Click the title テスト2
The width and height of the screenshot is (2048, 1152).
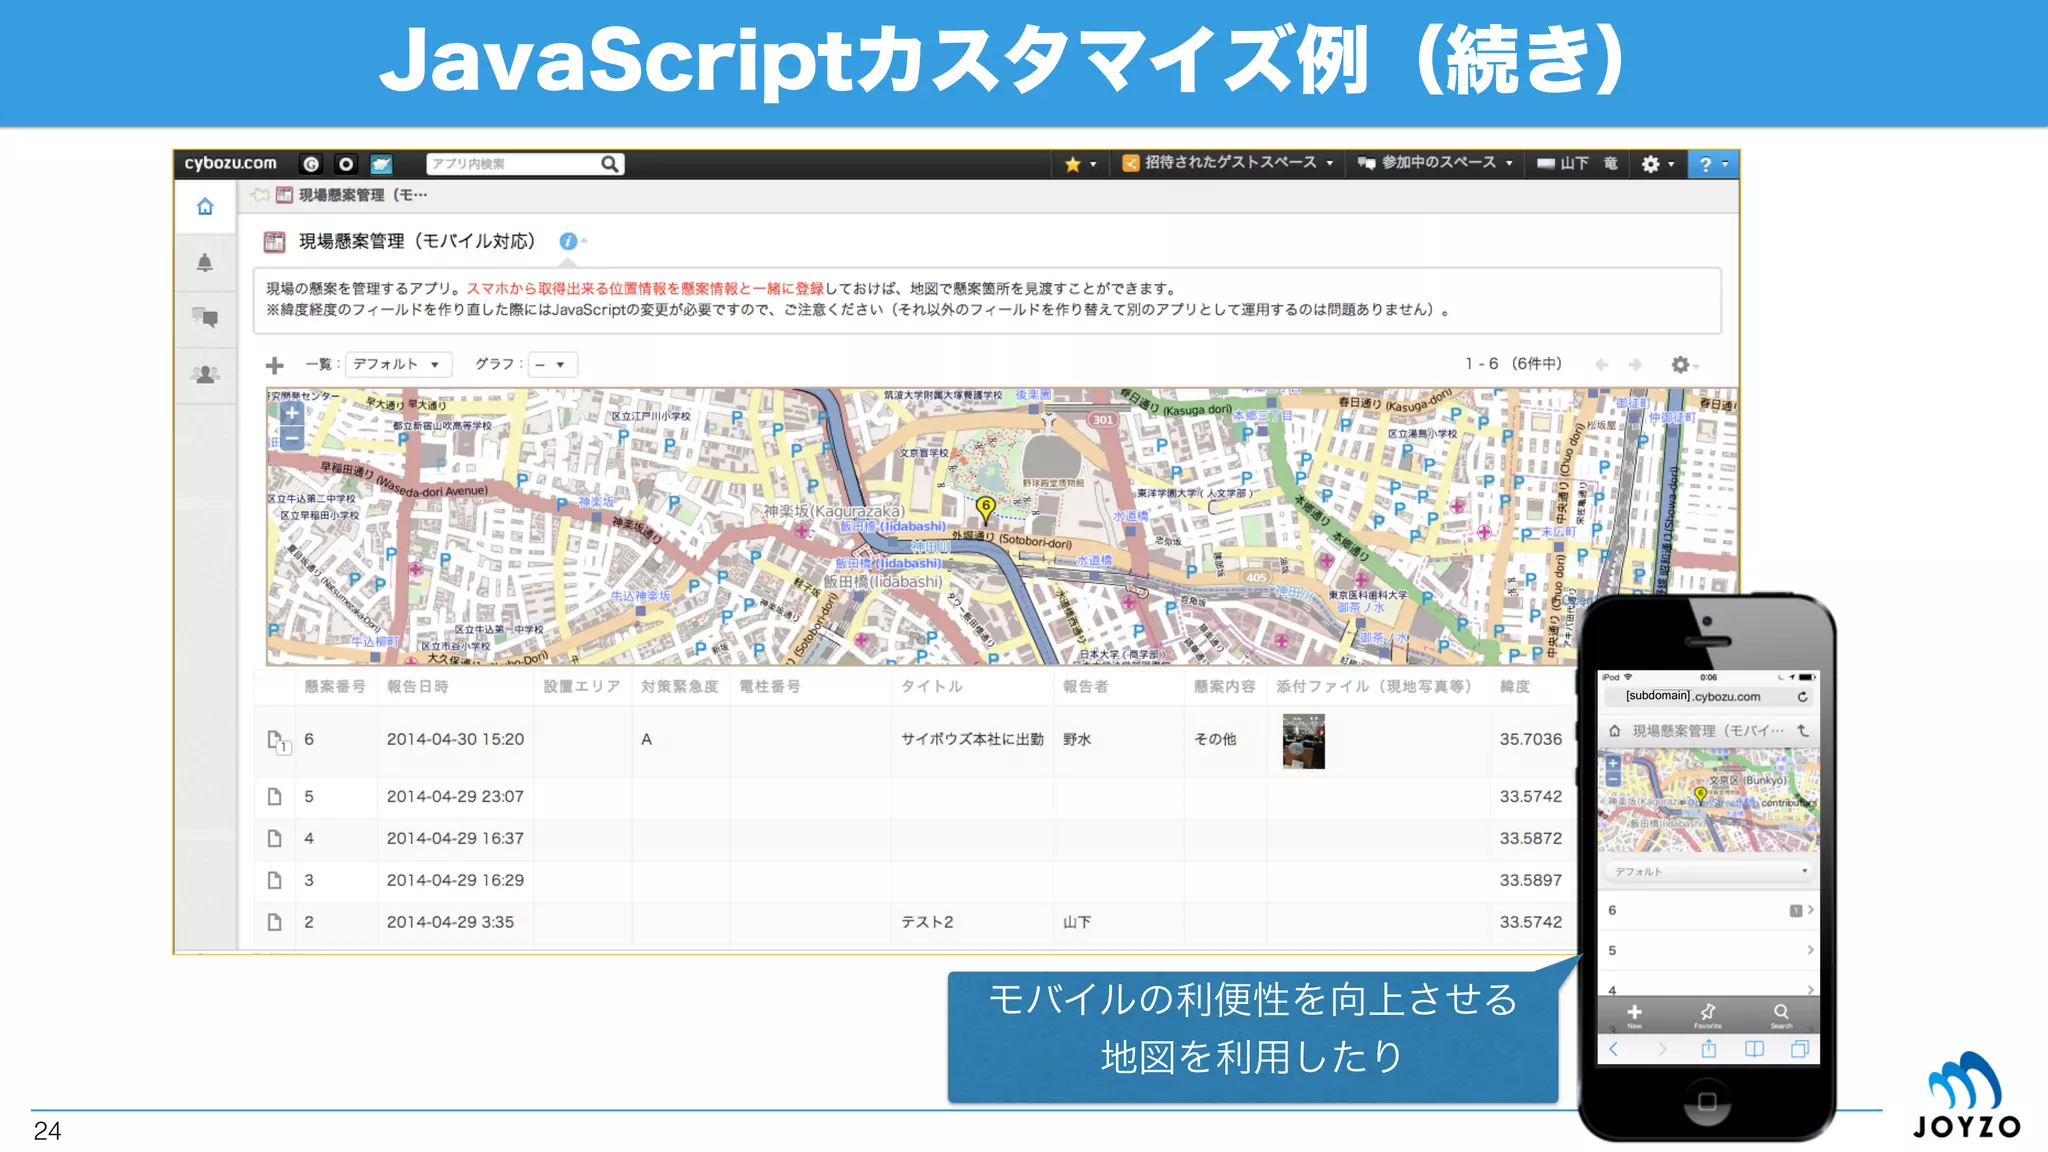coord(927,922)
